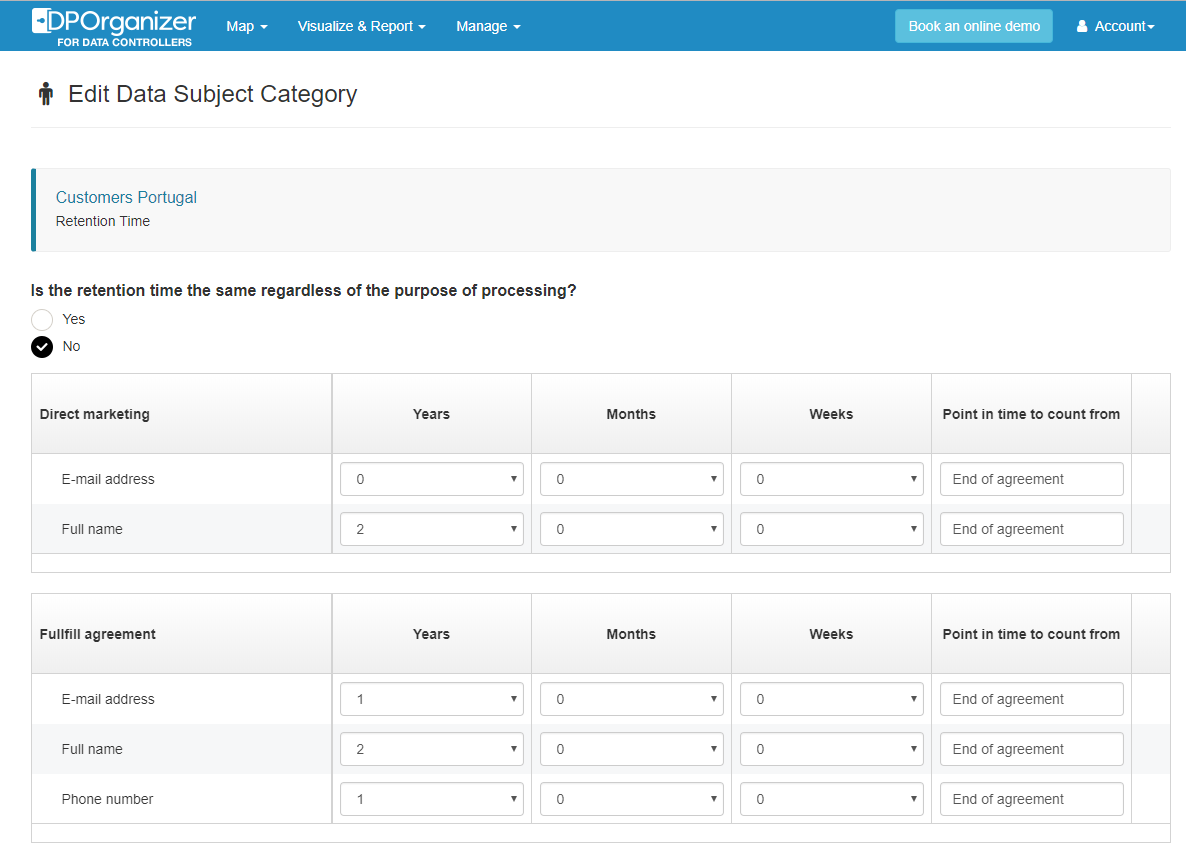Image resolution: width=1186 pixels, height=857 pixels.
Task: Click point-in-time field for Direct marketing E-mail address
Action: [x=1031, y=479]
